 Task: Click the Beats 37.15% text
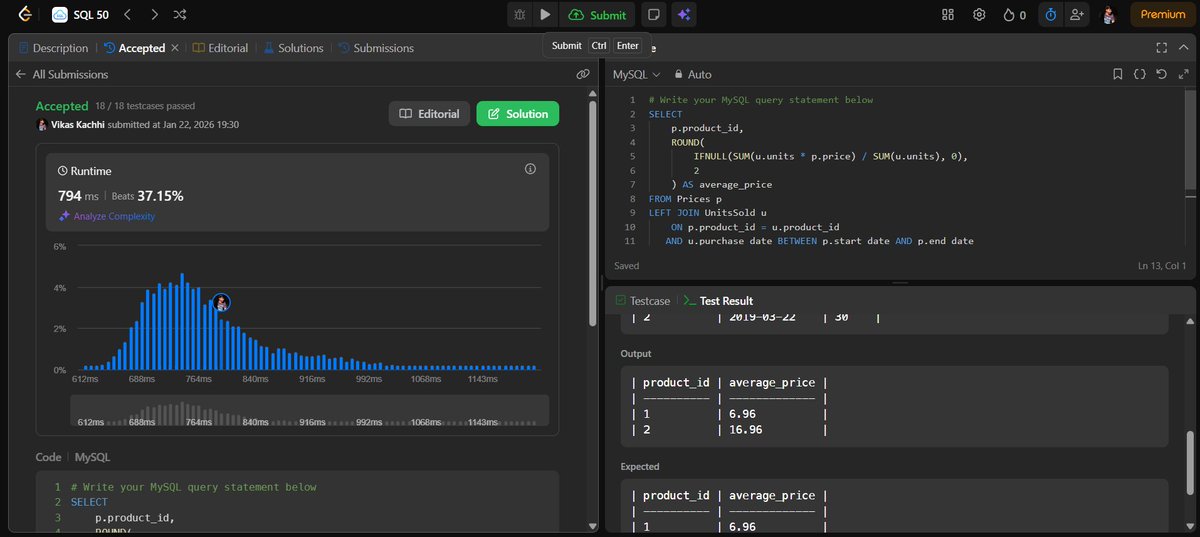click(x=147, y=195)
